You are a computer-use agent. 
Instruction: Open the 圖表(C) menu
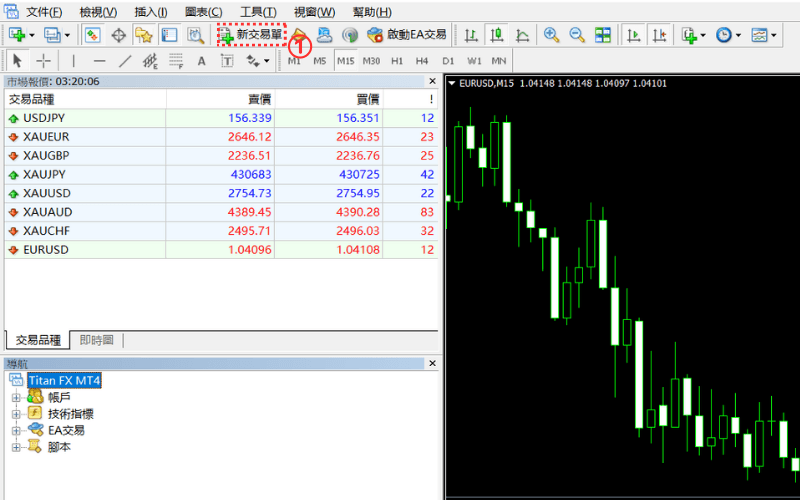click(x=204, y=12)
